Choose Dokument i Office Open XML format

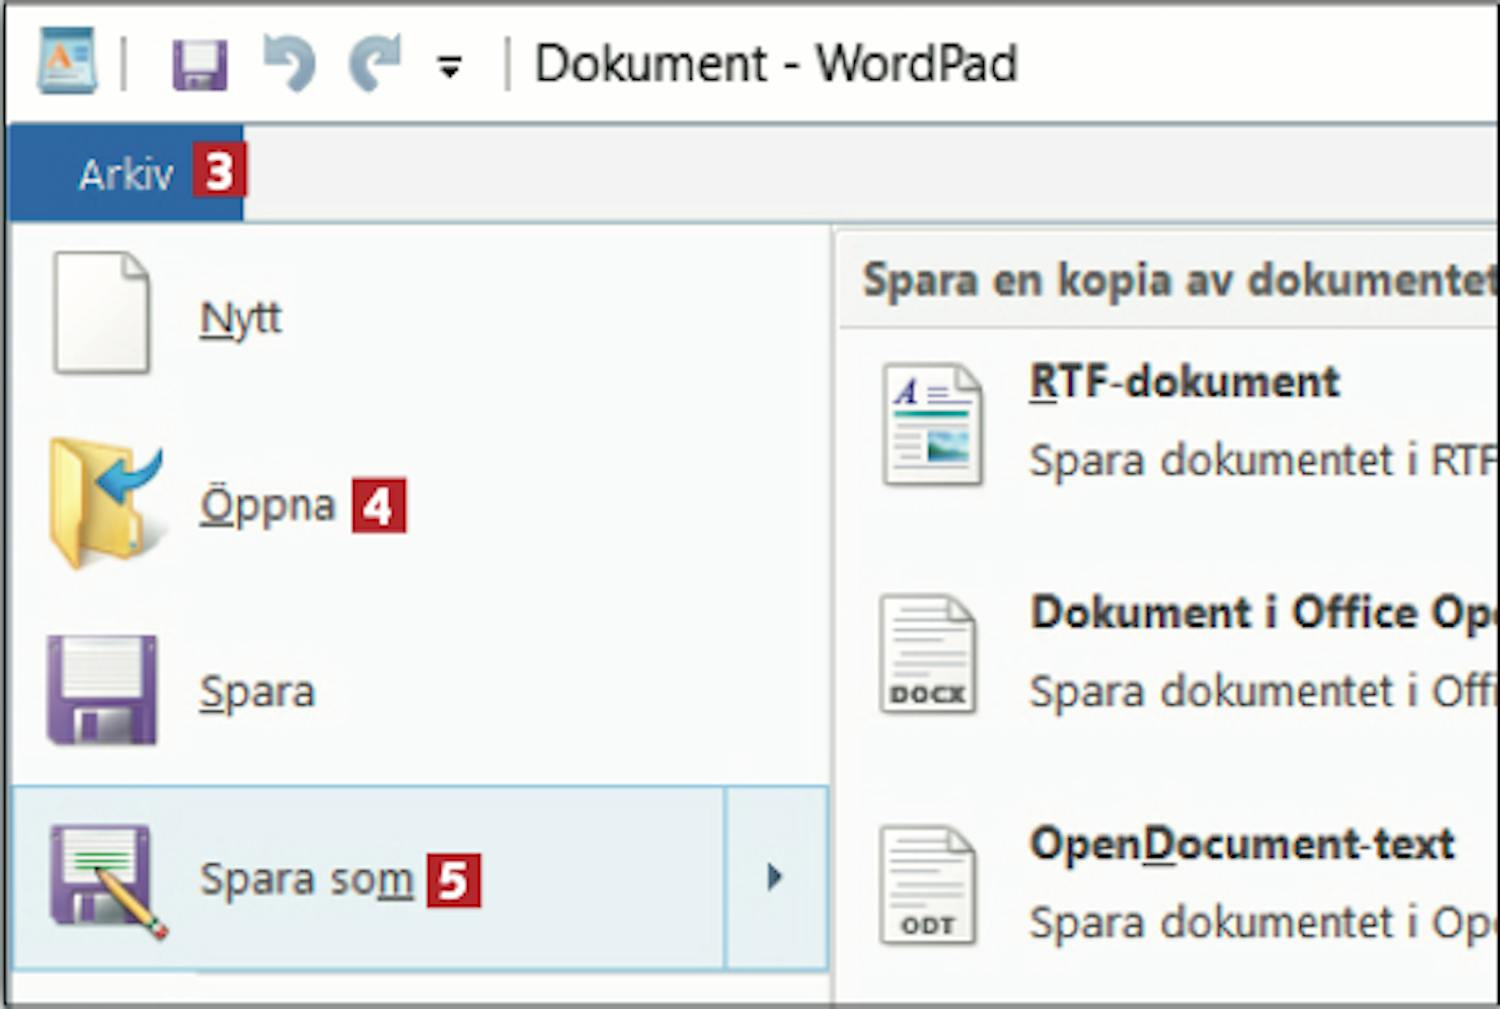(1264, 613)
